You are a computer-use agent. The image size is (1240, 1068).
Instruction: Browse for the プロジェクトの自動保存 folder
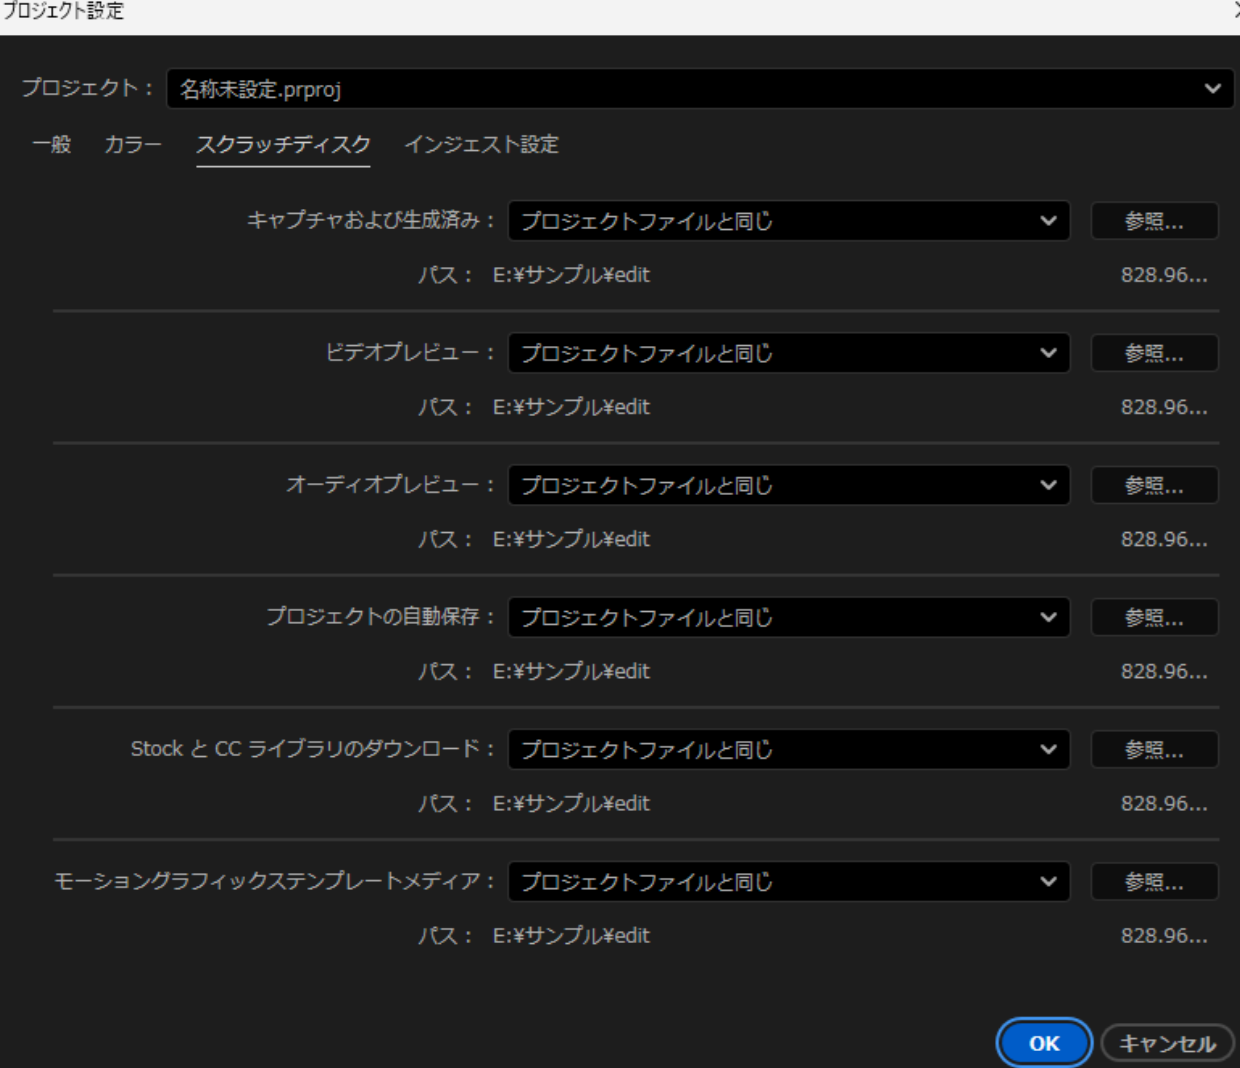pos(1154,617)
